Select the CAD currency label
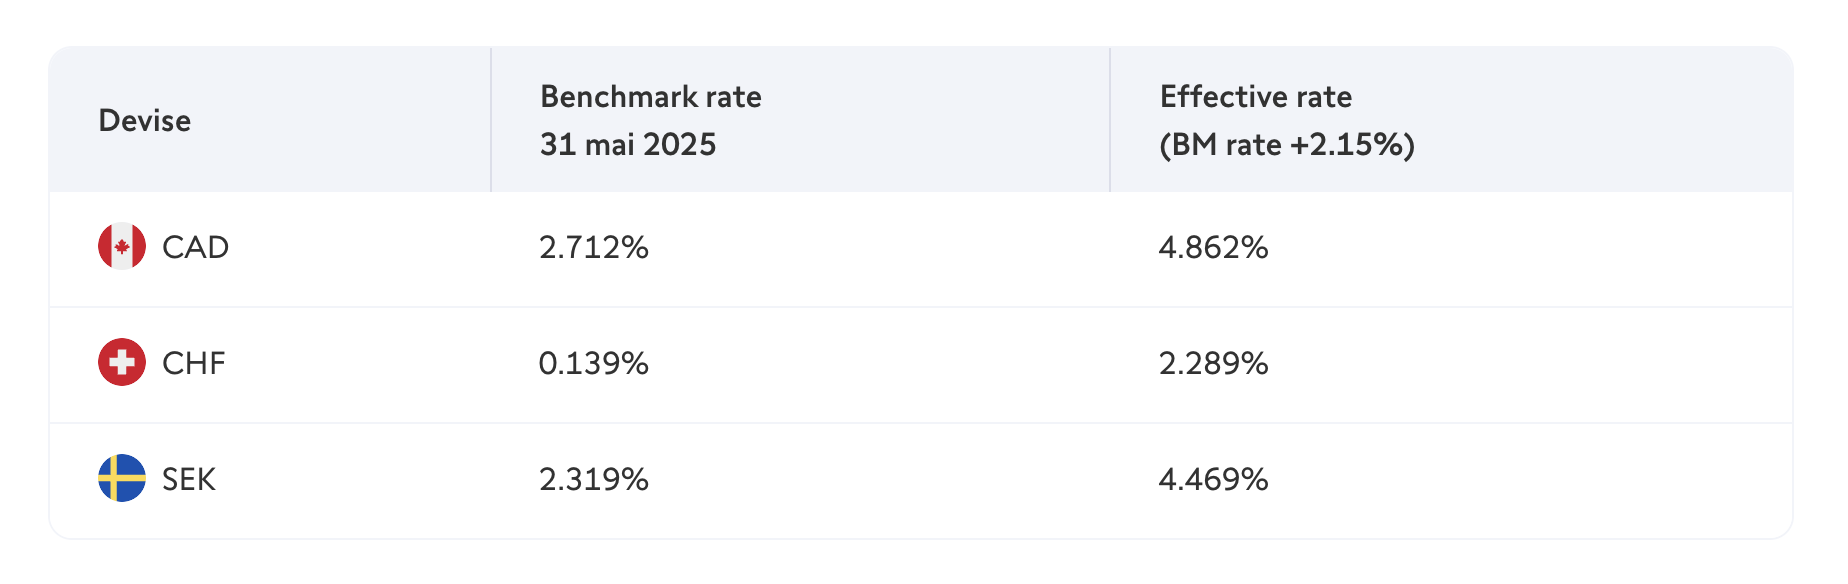 pos(196,247)
